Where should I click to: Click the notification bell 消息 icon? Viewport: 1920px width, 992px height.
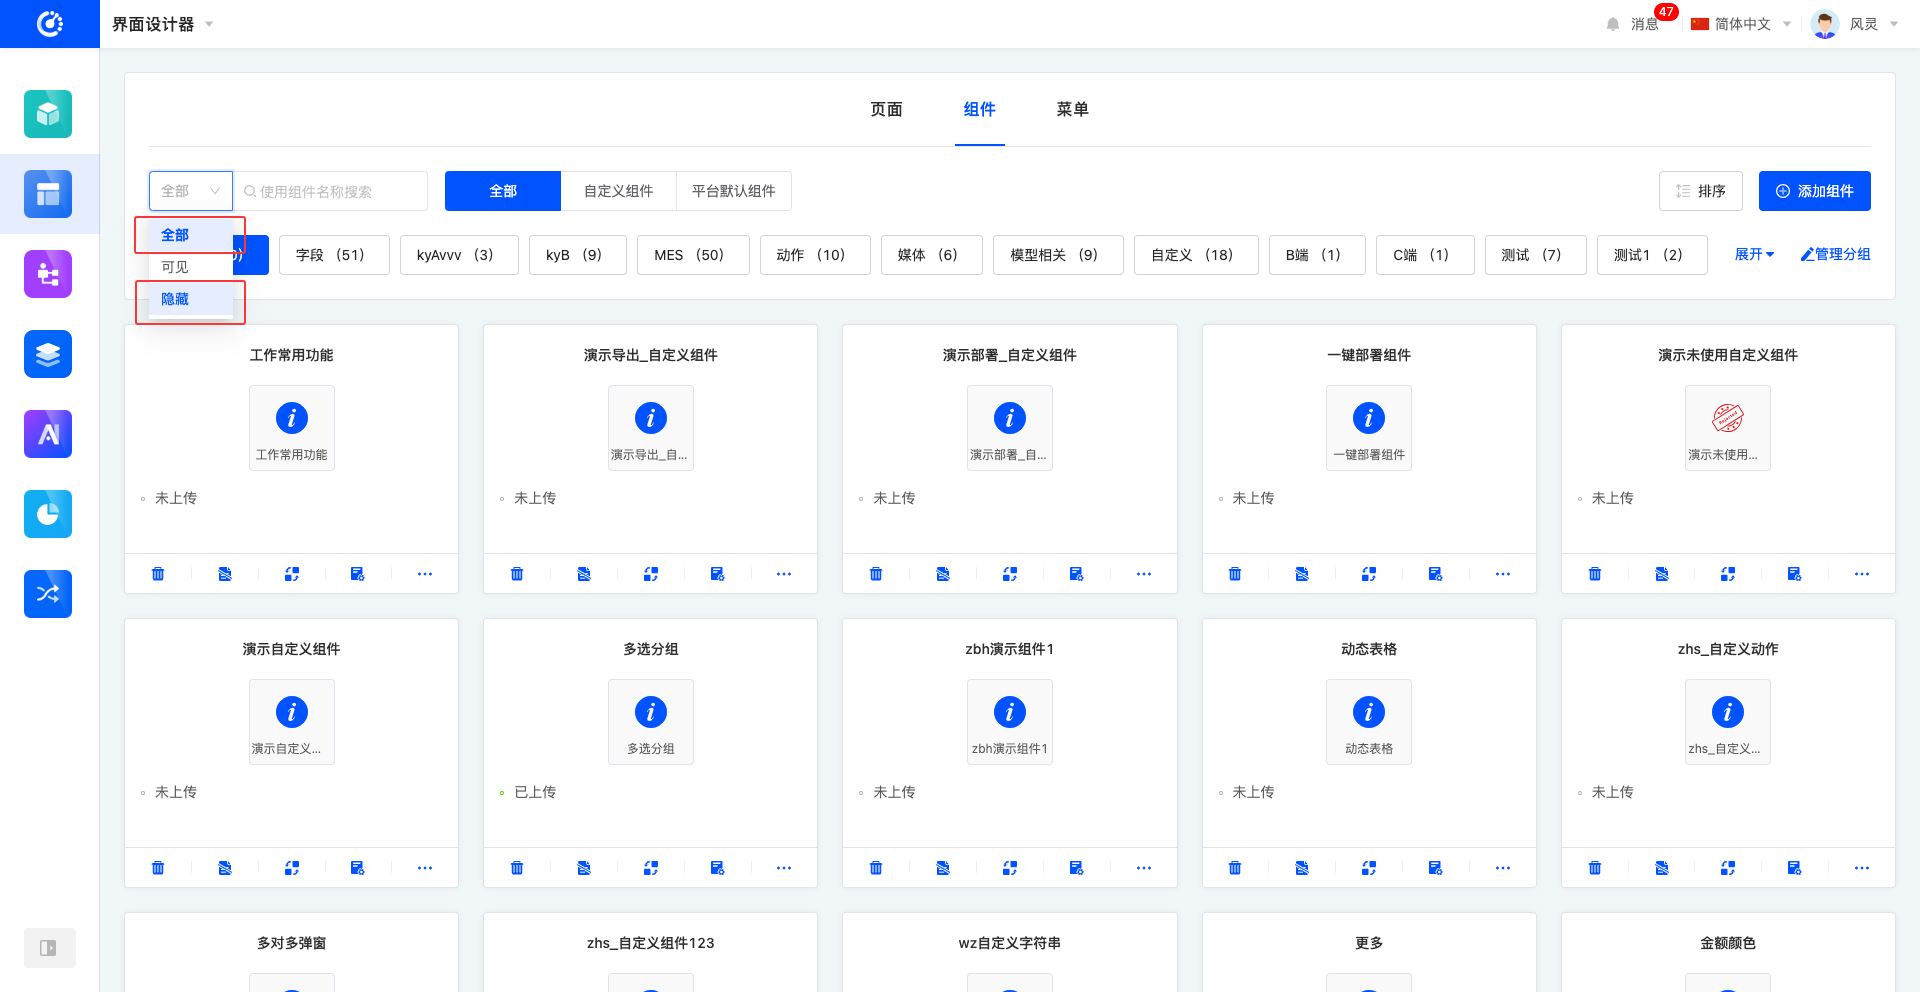tap(1613, 24)
